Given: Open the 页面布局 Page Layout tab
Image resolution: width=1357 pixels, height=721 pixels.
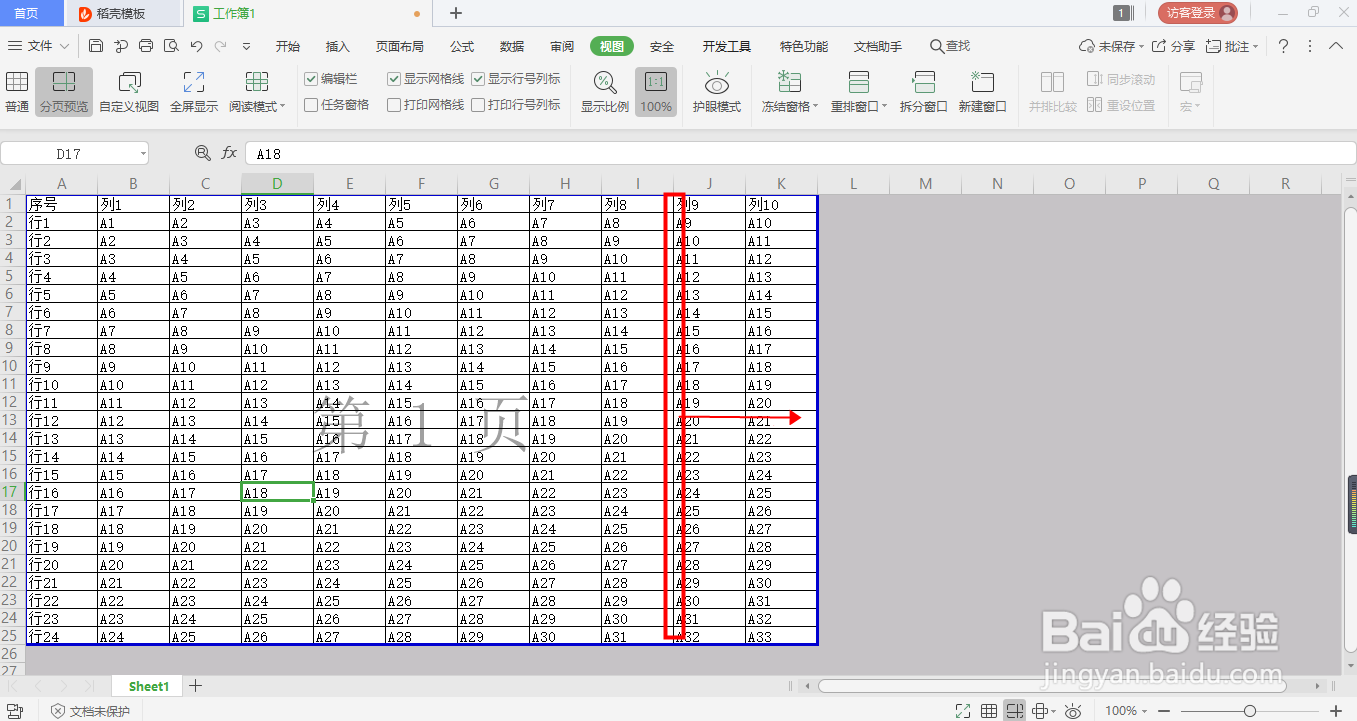Looking at the screenshot, I should pyautogui.click(x=400, y=47).
